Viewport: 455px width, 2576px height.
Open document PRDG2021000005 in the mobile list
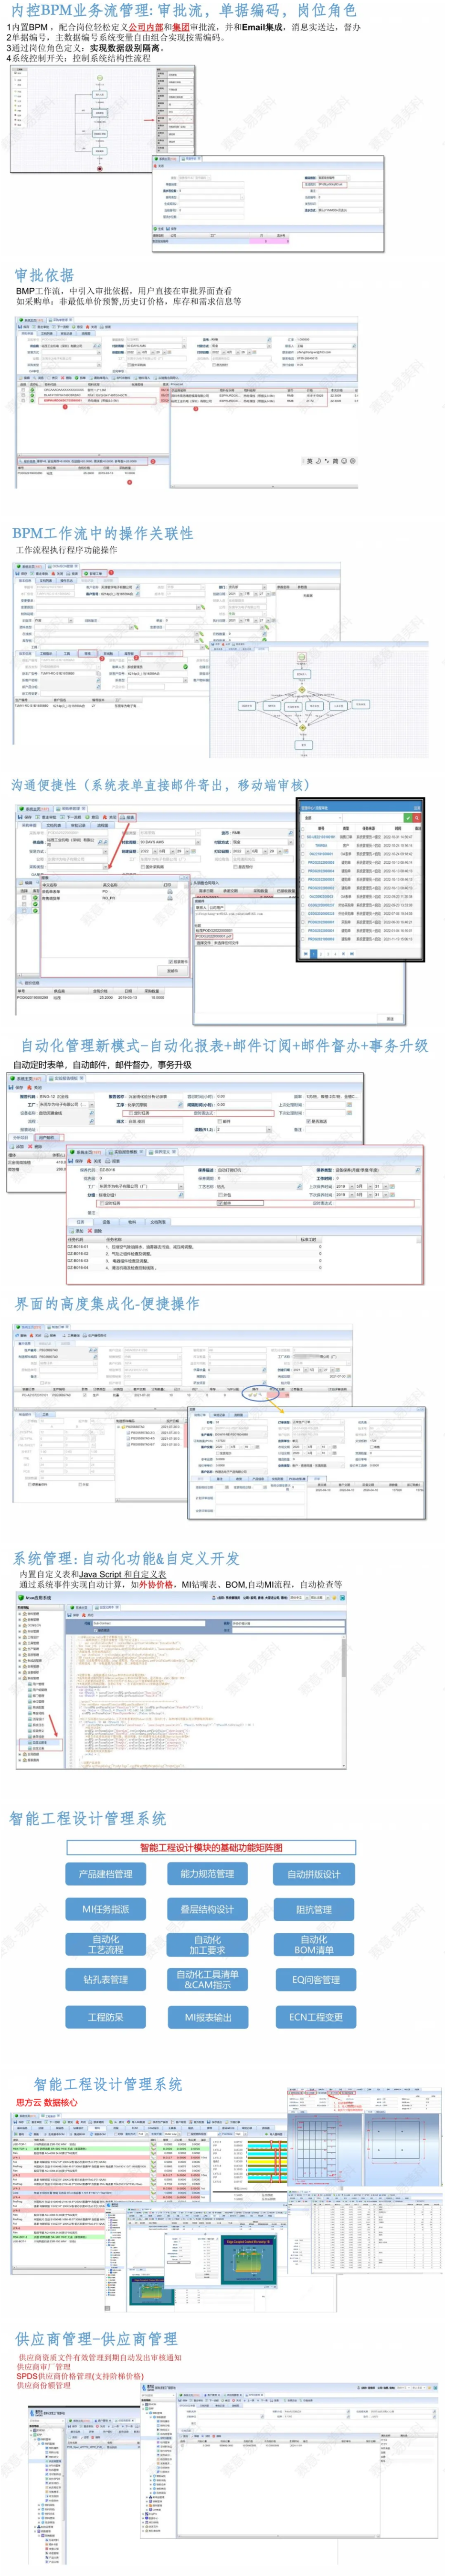coord(322,939)
